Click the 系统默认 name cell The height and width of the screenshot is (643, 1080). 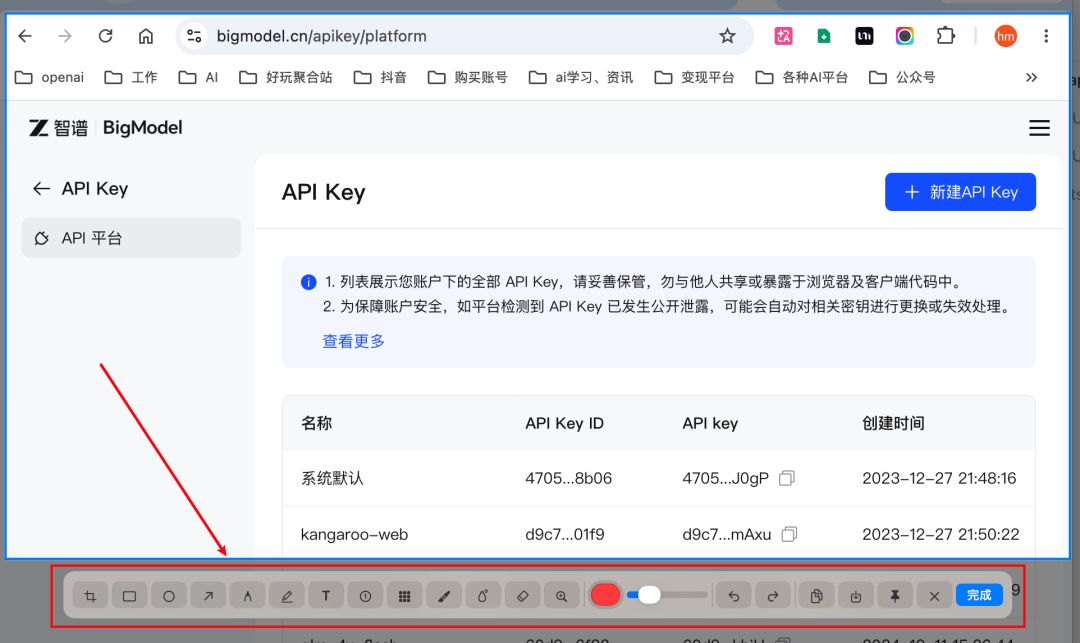pyautogui.click(x=332, y=478)
